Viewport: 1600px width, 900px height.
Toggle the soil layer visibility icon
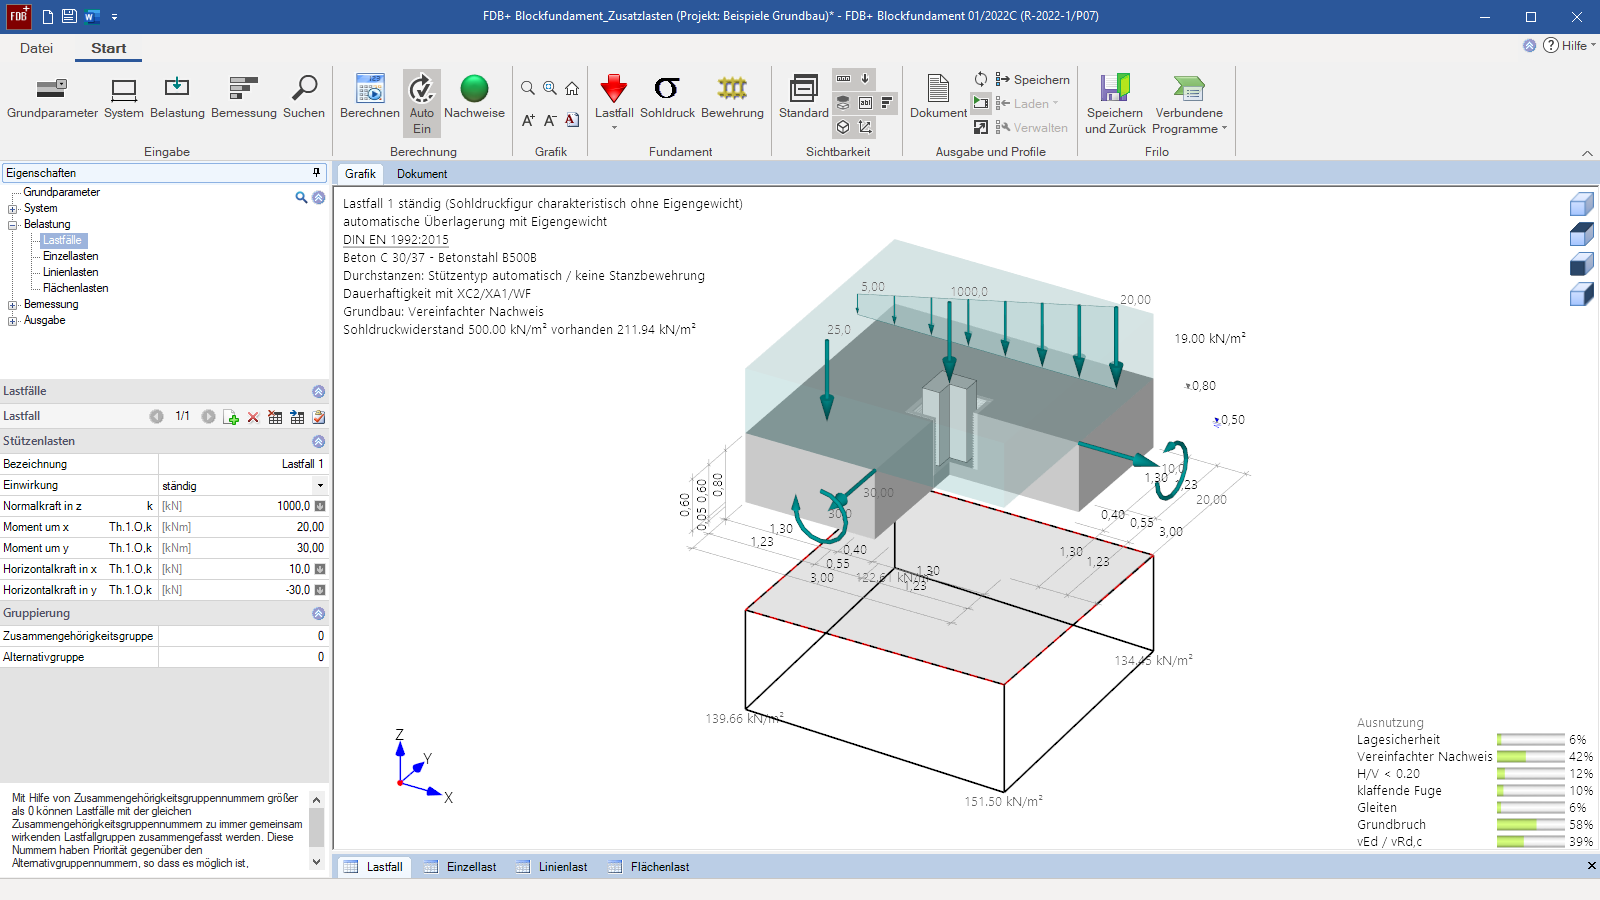point(843,103)
